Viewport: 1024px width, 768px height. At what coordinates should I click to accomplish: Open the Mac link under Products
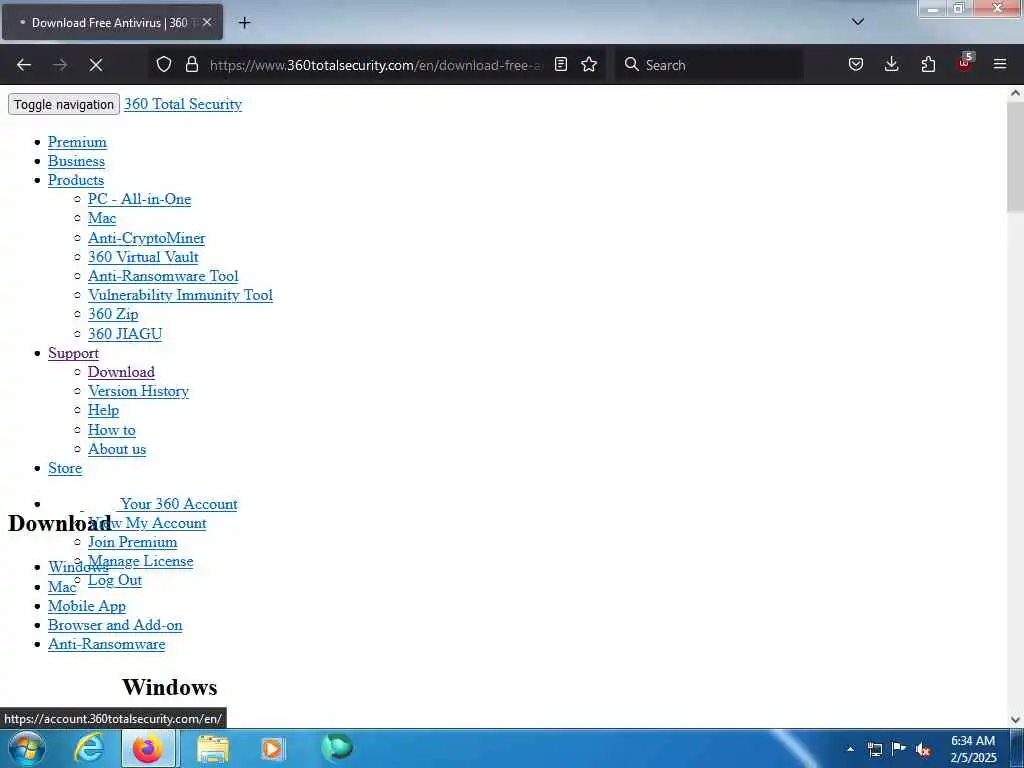(102, 218)
